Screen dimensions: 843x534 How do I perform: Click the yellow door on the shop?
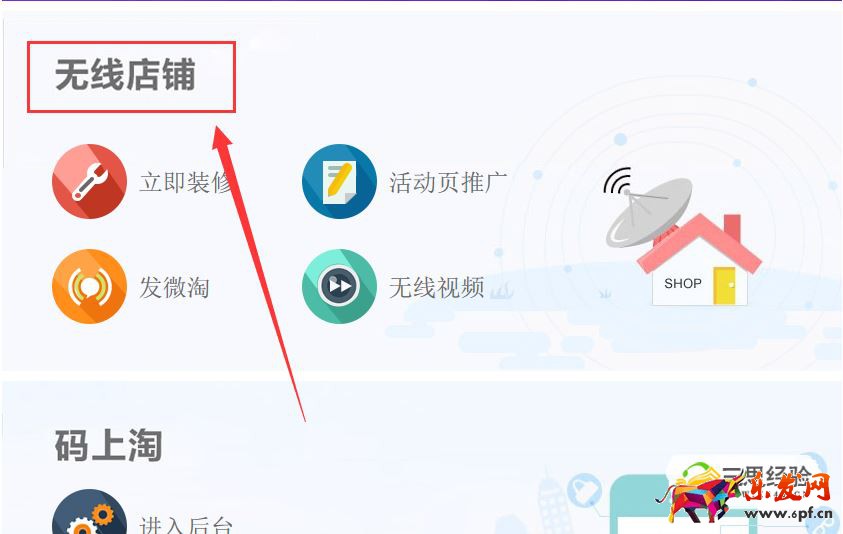tap(724, 286)
